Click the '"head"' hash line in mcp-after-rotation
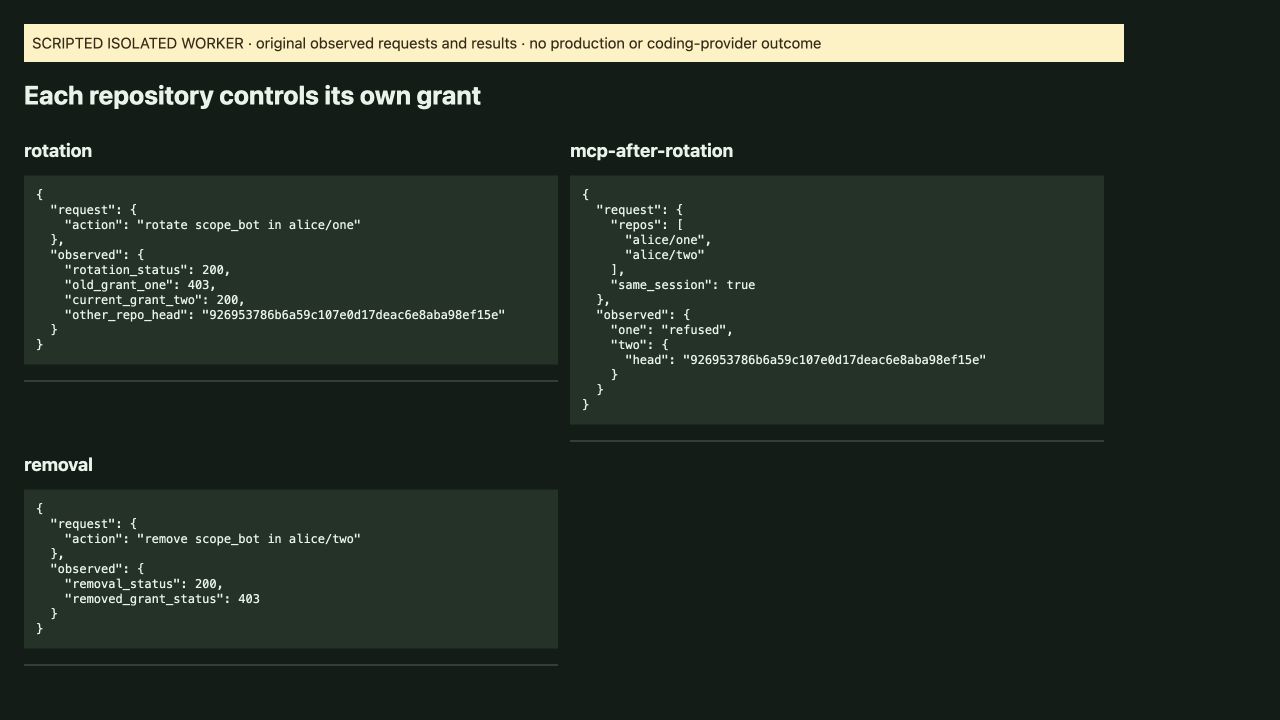The height and width of the screenshot is (720, 1280). [806, 360]
